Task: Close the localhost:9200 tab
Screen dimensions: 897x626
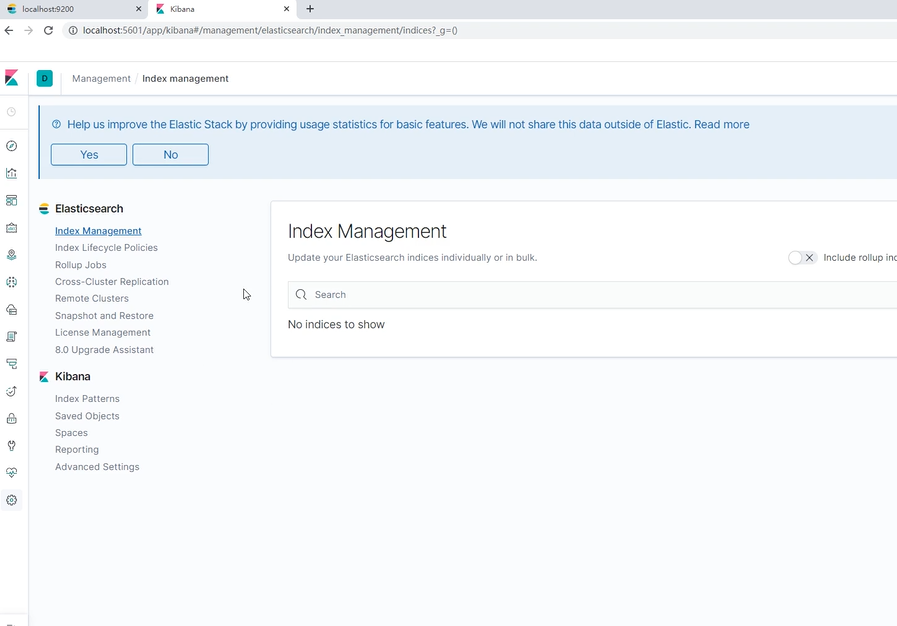Action: [138, 9]
